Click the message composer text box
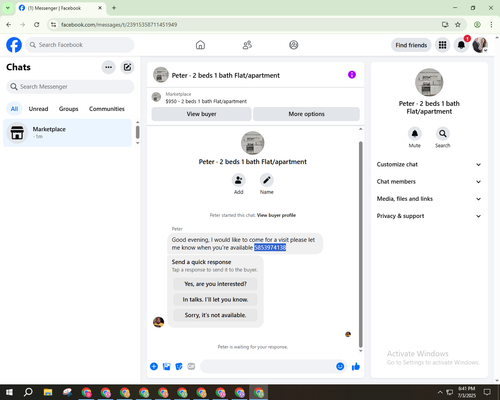The width and height of the screenshot is (500, 400). (268, 367)
